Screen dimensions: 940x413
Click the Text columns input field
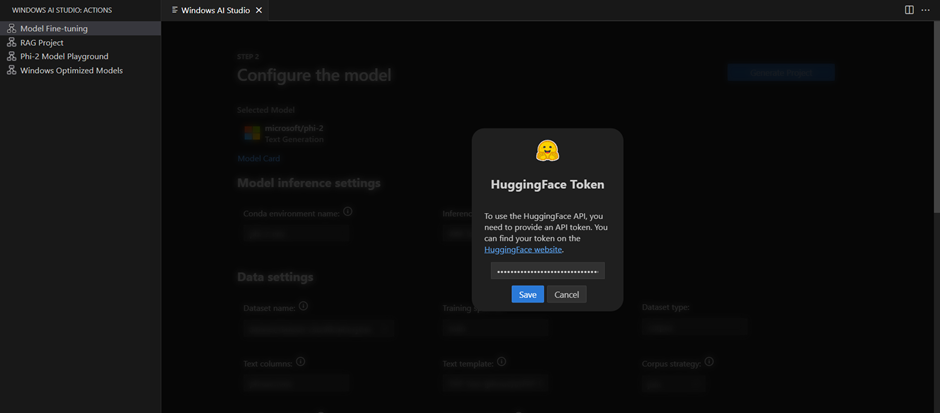pos(296,383)
